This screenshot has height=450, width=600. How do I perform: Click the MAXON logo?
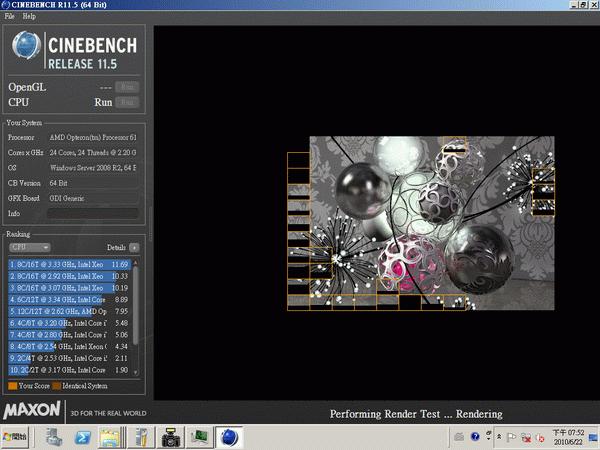(32, 410)
